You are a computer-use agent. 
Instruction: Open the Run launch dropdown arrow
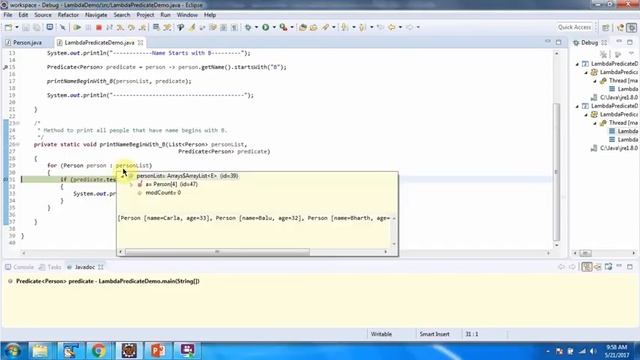click(x=274, y=27)
